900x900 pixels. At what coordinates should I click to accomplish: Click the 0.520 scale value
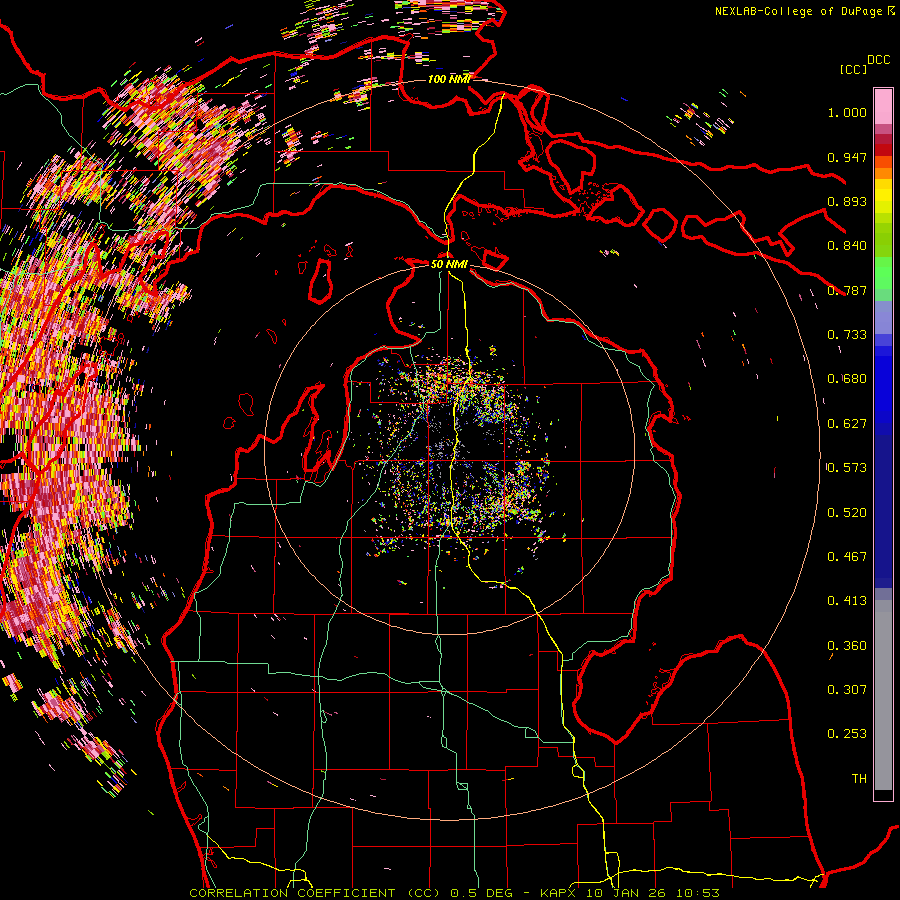pos(847,513)
